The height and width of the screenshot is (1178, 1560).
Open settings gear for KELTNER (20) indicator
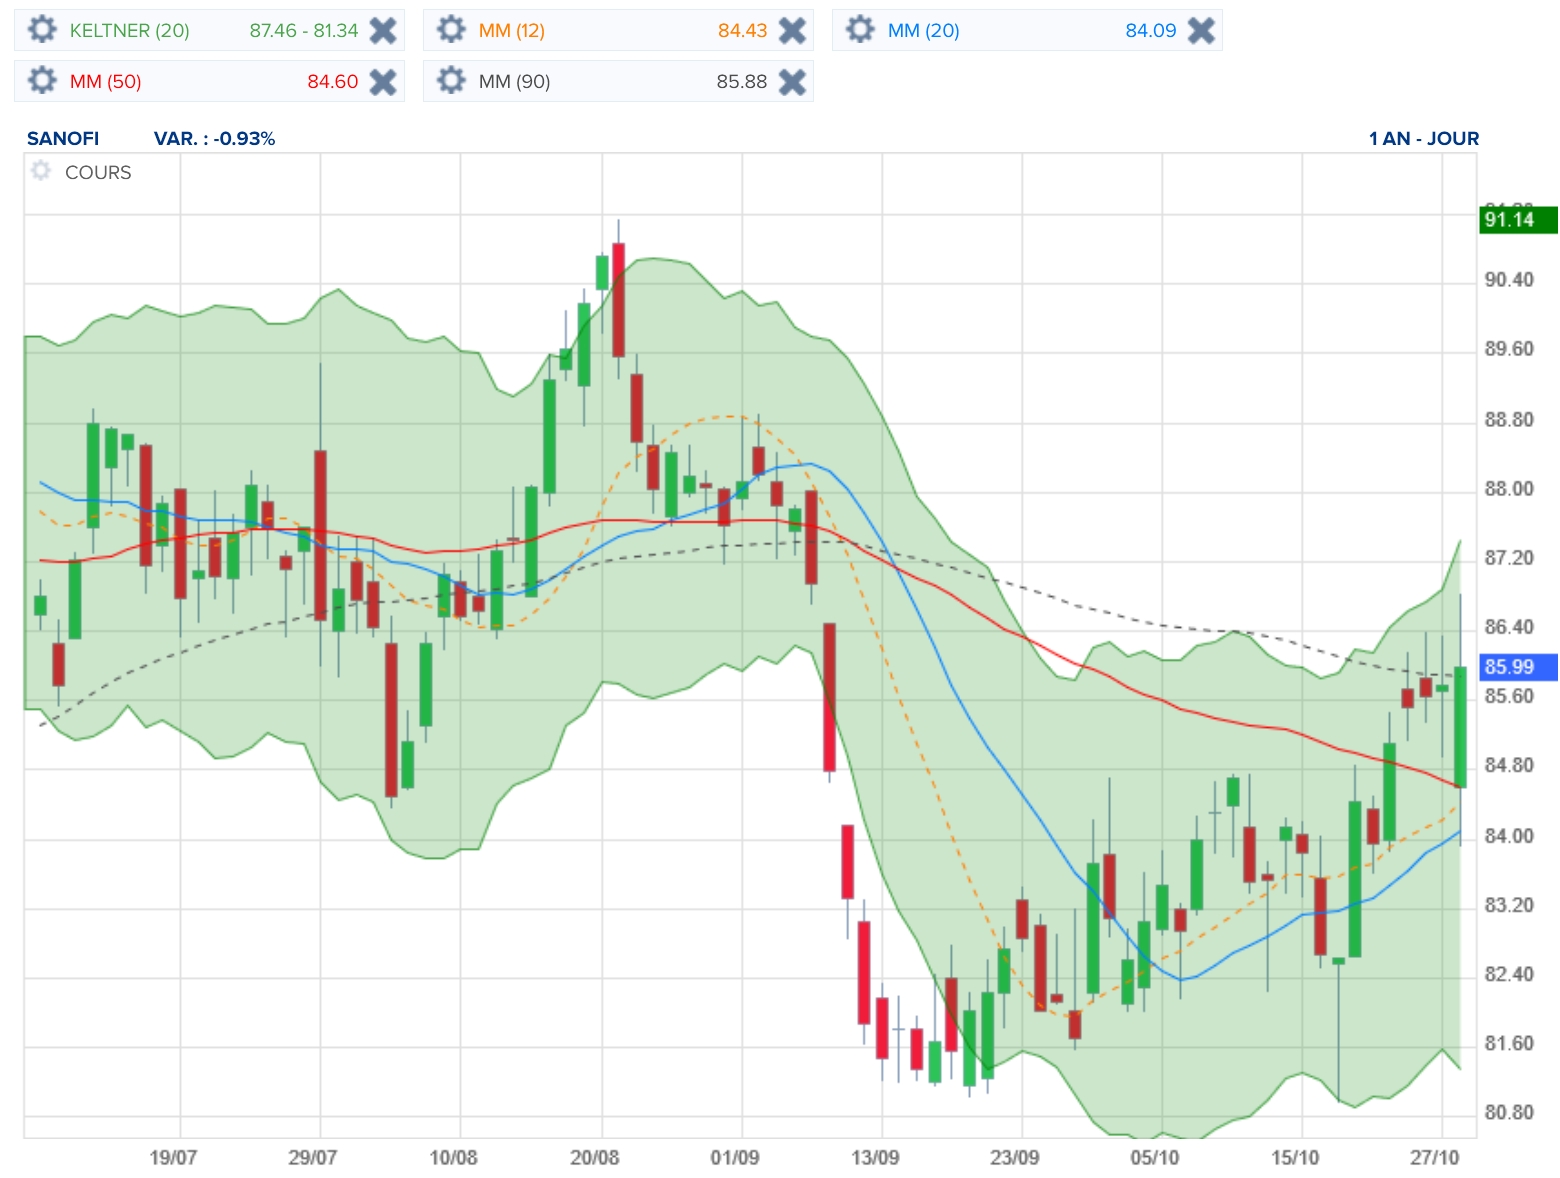pyautogui.click(x=42, y=30)
